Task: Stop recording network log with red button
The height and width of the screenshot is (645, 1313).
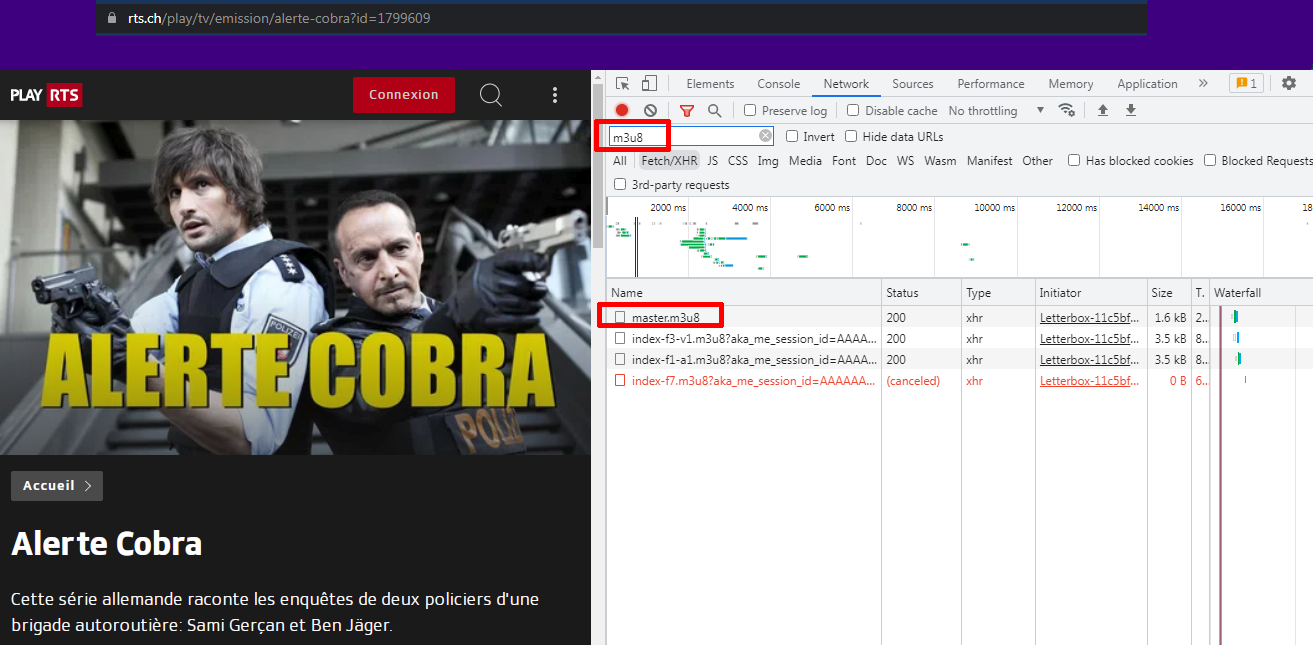Action: click(622, 111)
